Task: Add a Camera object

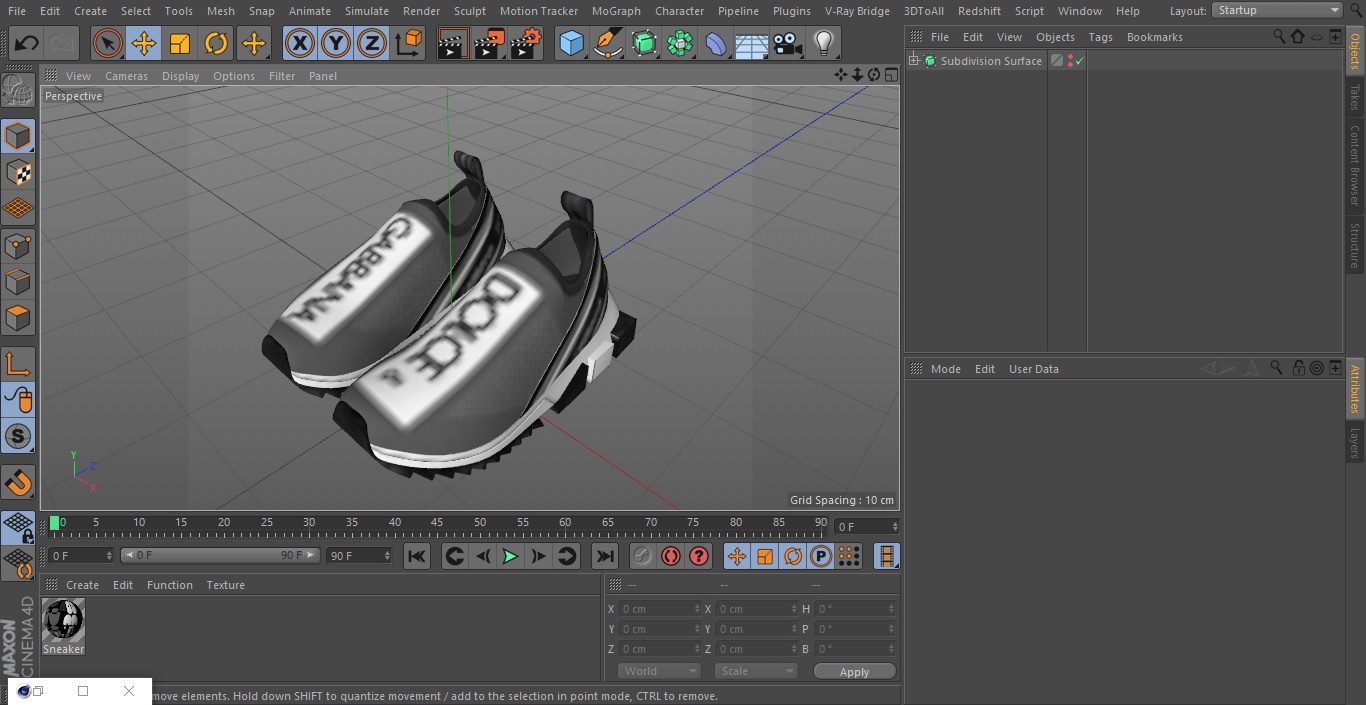Action: (x=788, y=43)
